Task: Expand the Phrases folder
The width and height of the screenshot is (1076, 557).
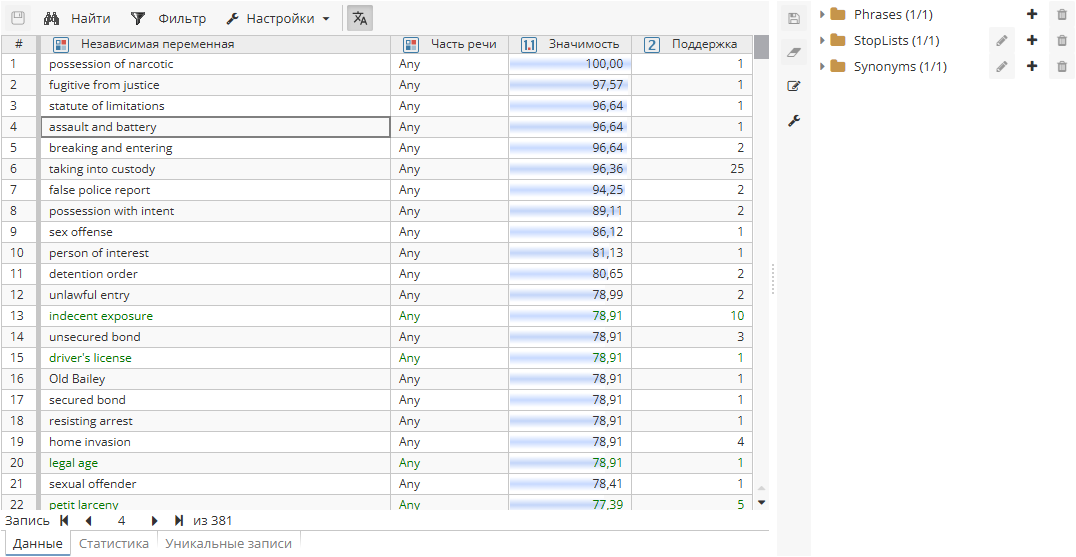Action: [x=822, y=14]
